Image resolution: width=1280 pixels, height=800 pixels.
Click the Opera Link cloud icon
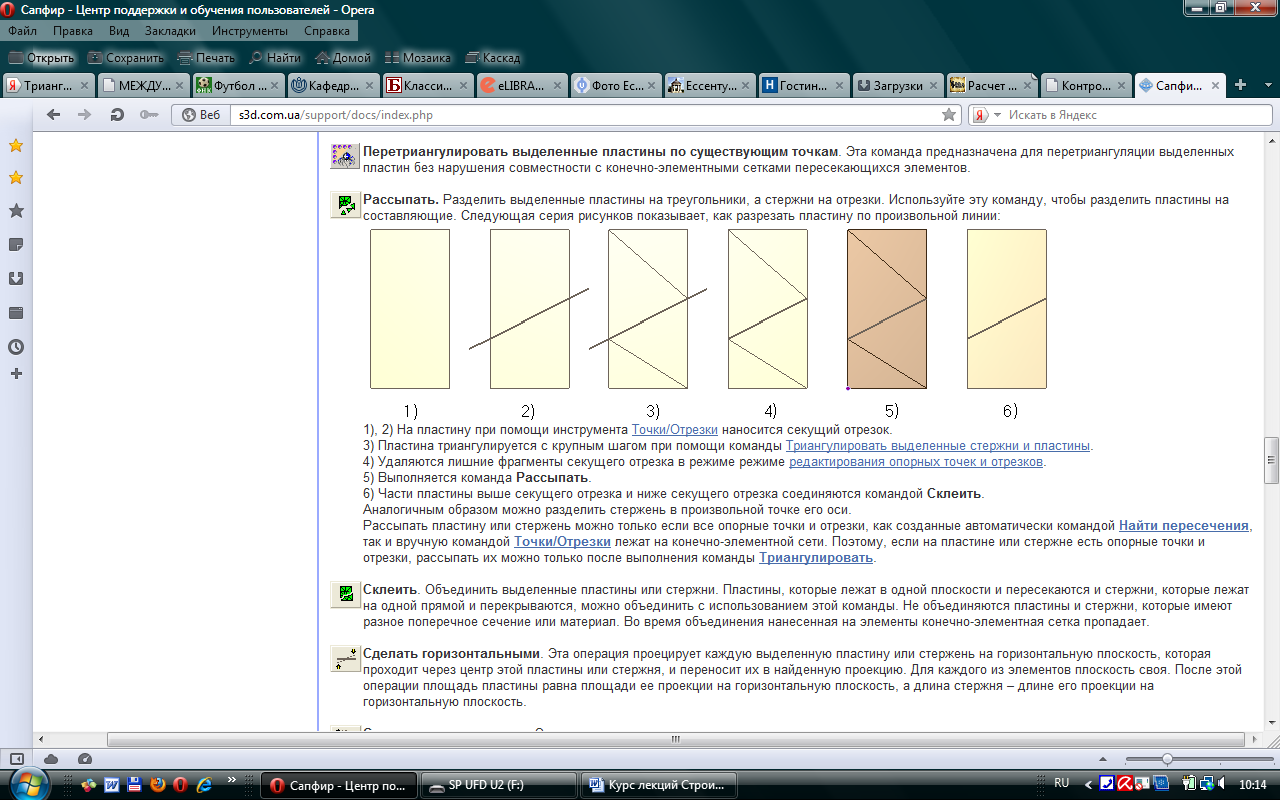pos(51,759)
